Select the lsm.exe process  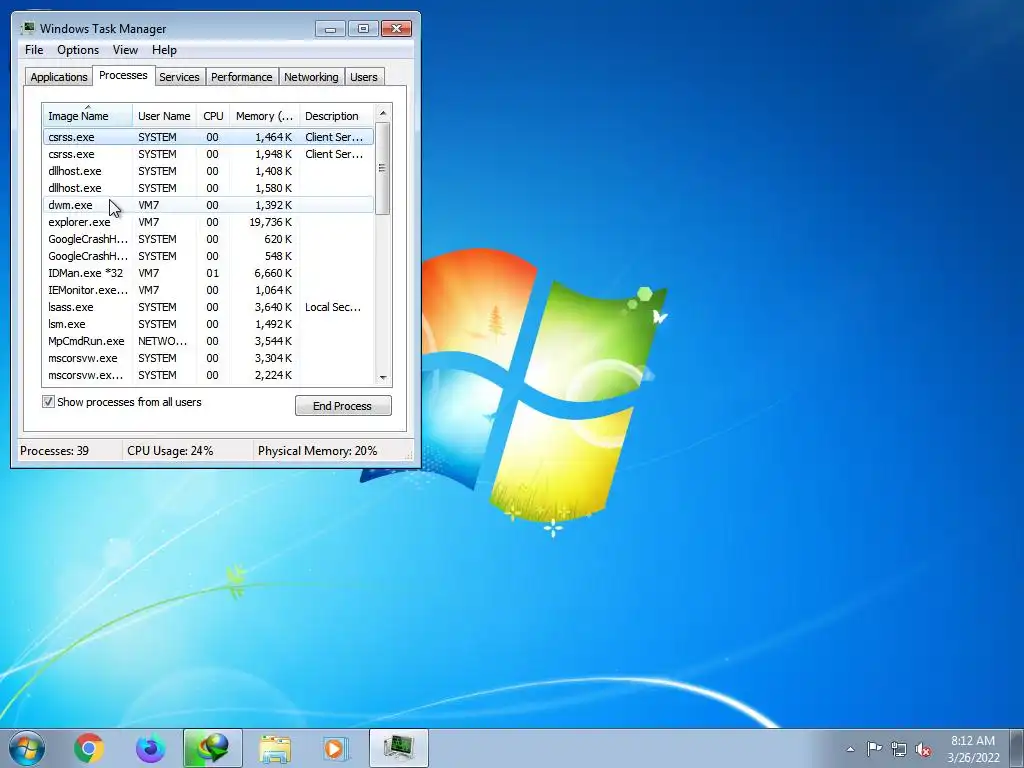pos(208,324)
